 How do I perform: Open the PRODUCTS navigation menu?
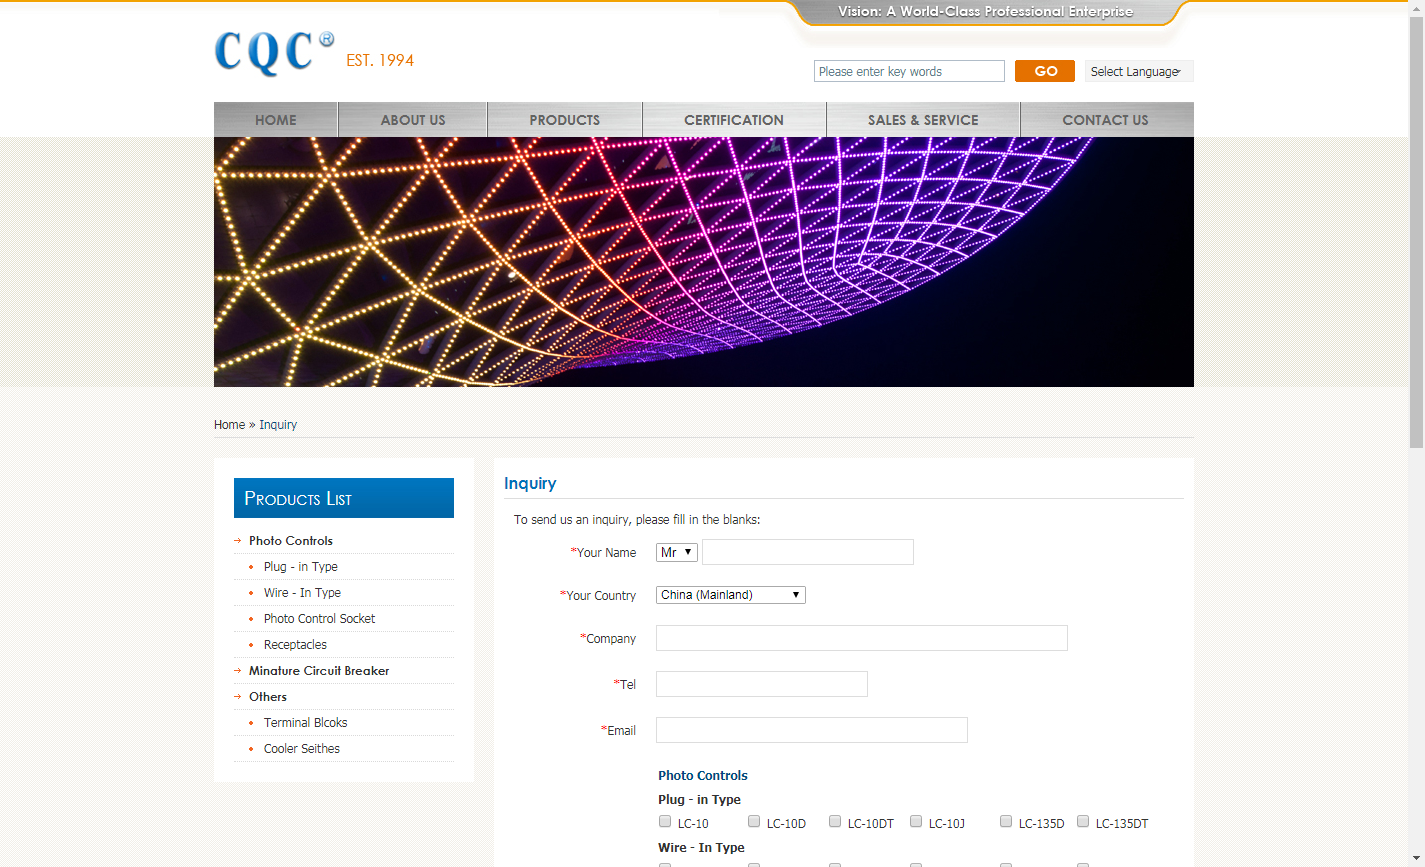[x=564, y=120]
